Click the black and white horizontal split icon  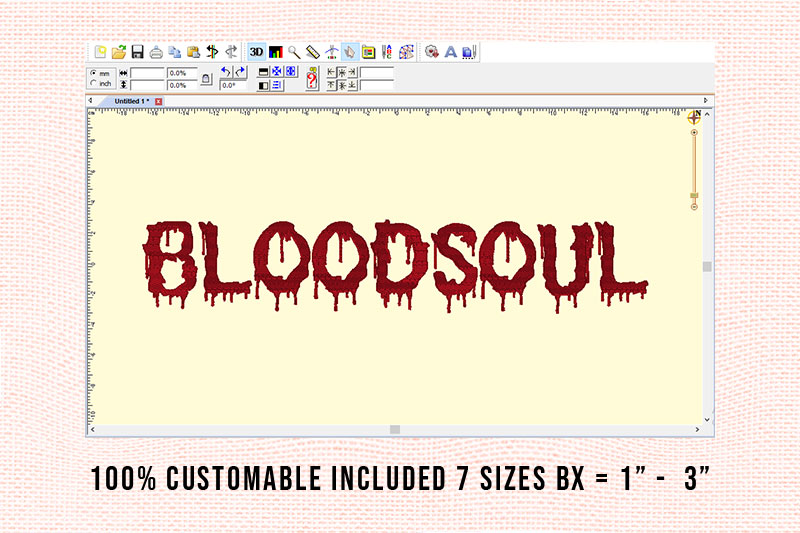(x=263, y=72)
